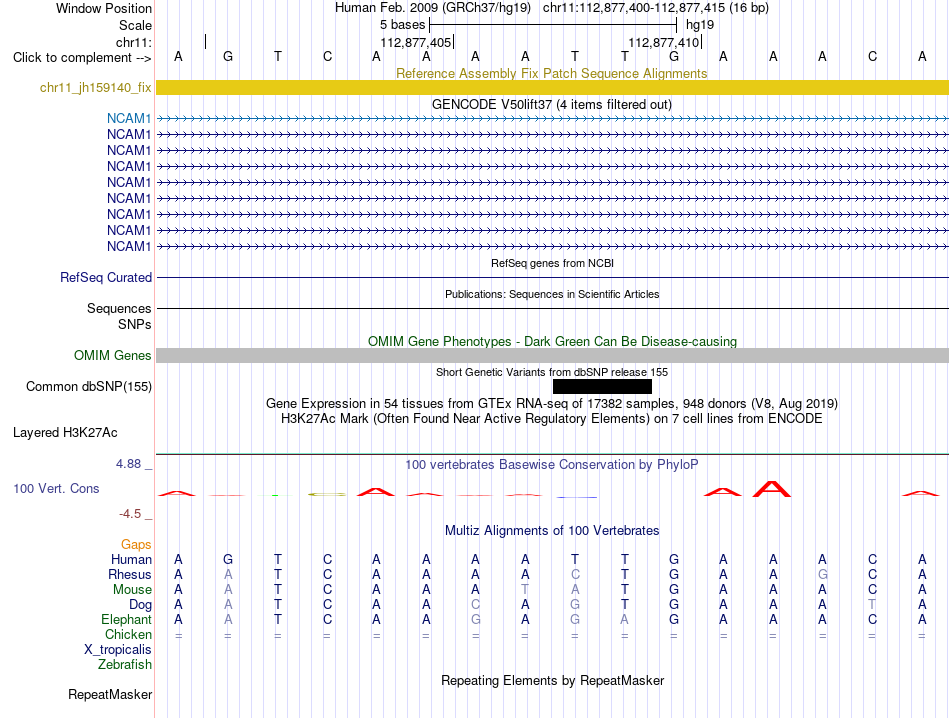Select the Mouse species row label

pyautogui.click(x=132, y=590)
